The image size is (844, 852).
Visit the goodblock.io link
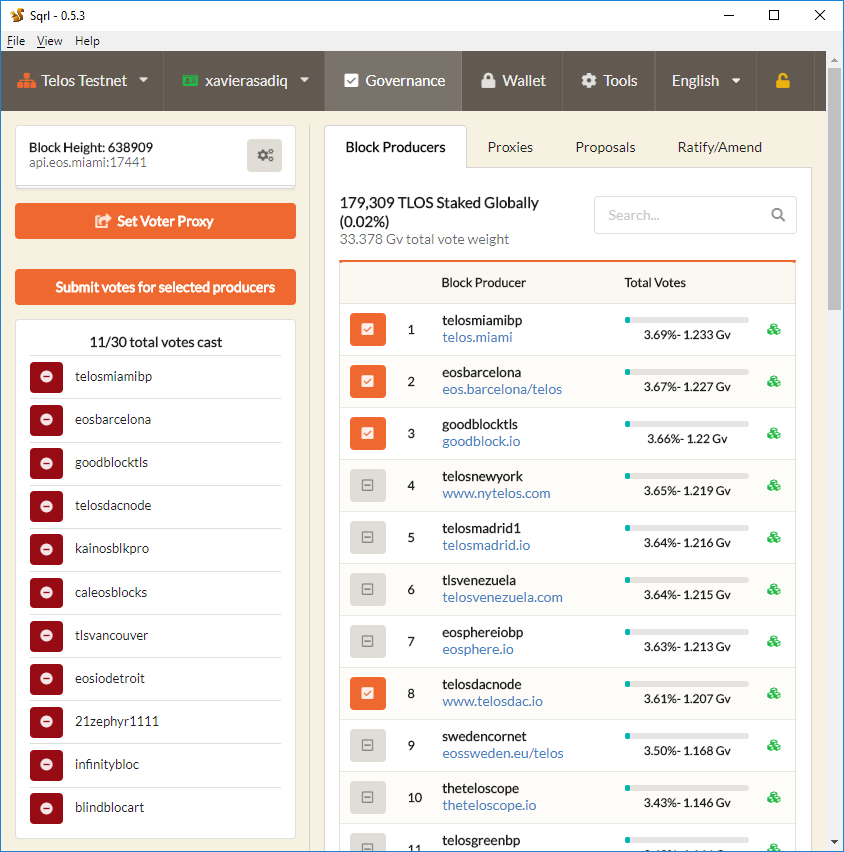click(x=481, y=441)
